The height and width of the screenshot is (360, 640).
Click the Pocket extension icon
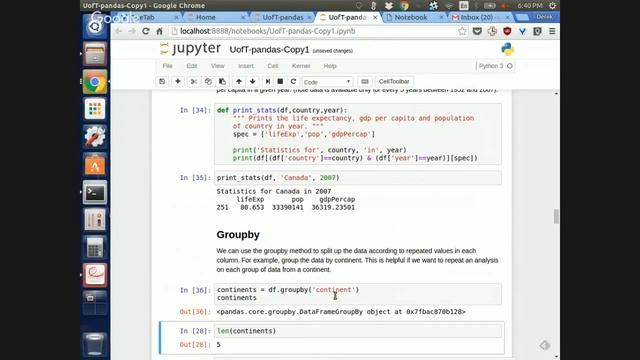477,31
